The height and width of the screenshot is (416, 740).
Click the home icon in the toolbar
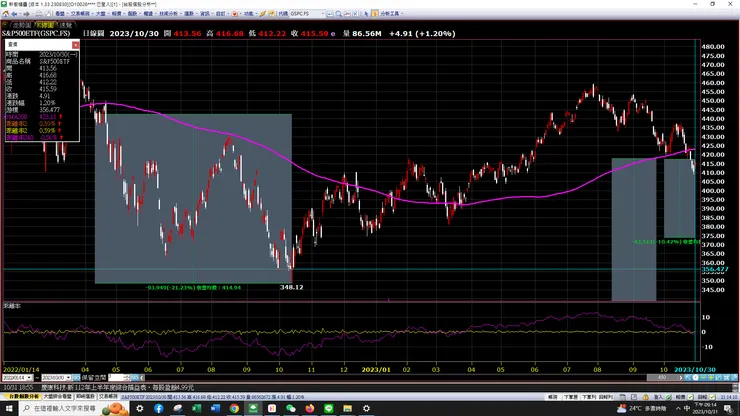6,14
